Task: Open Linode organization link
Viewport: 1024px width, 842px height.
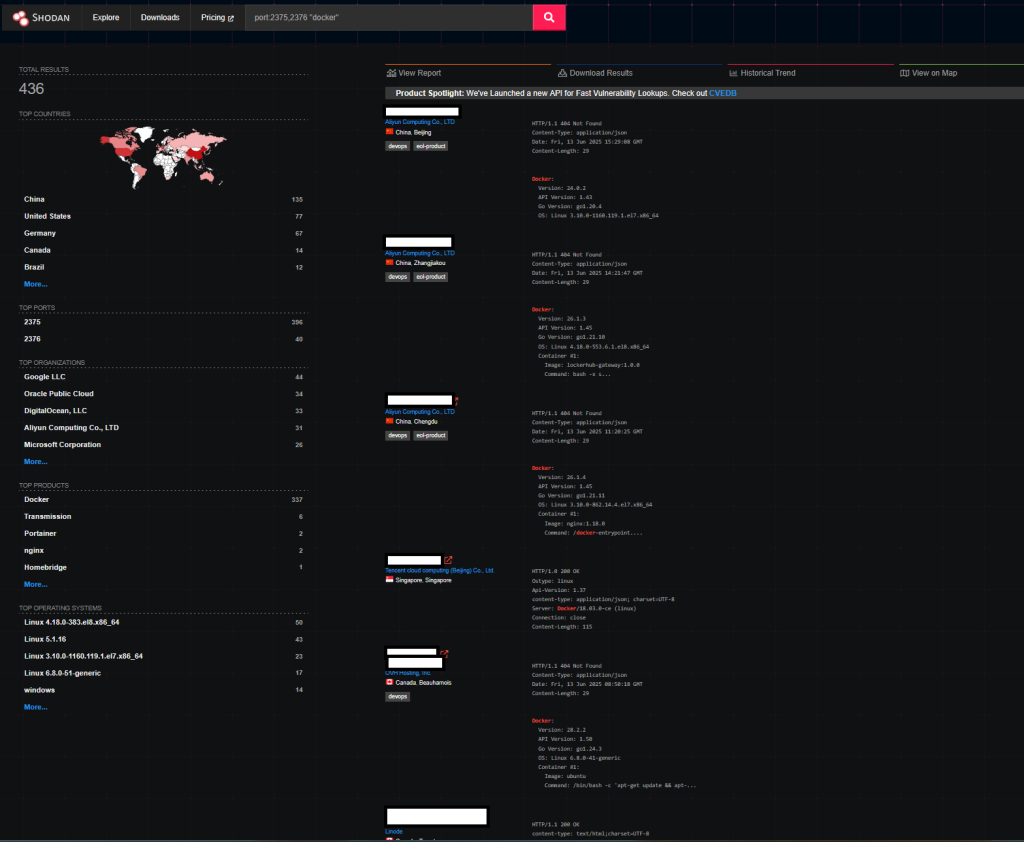Action: (394, 832)
